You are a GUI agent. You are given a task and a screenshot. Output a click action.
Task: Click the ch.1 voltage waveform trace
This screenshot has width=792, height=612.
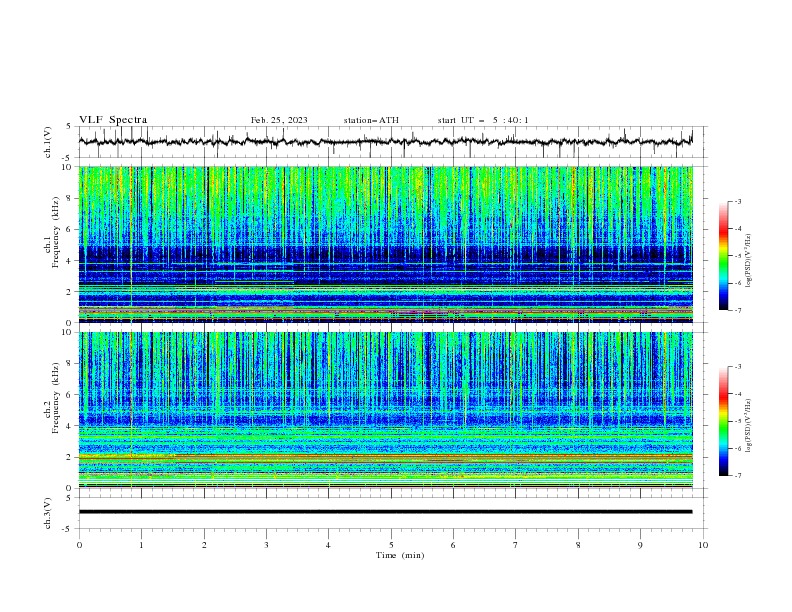385,142
